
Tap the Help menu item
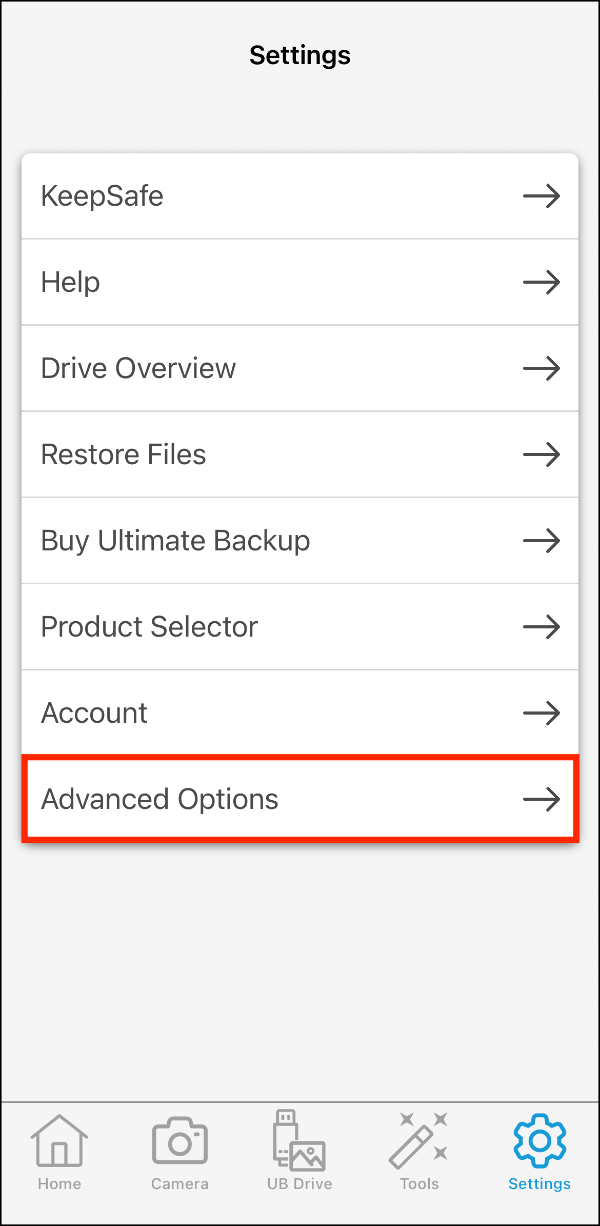click(x=300, y=282)
